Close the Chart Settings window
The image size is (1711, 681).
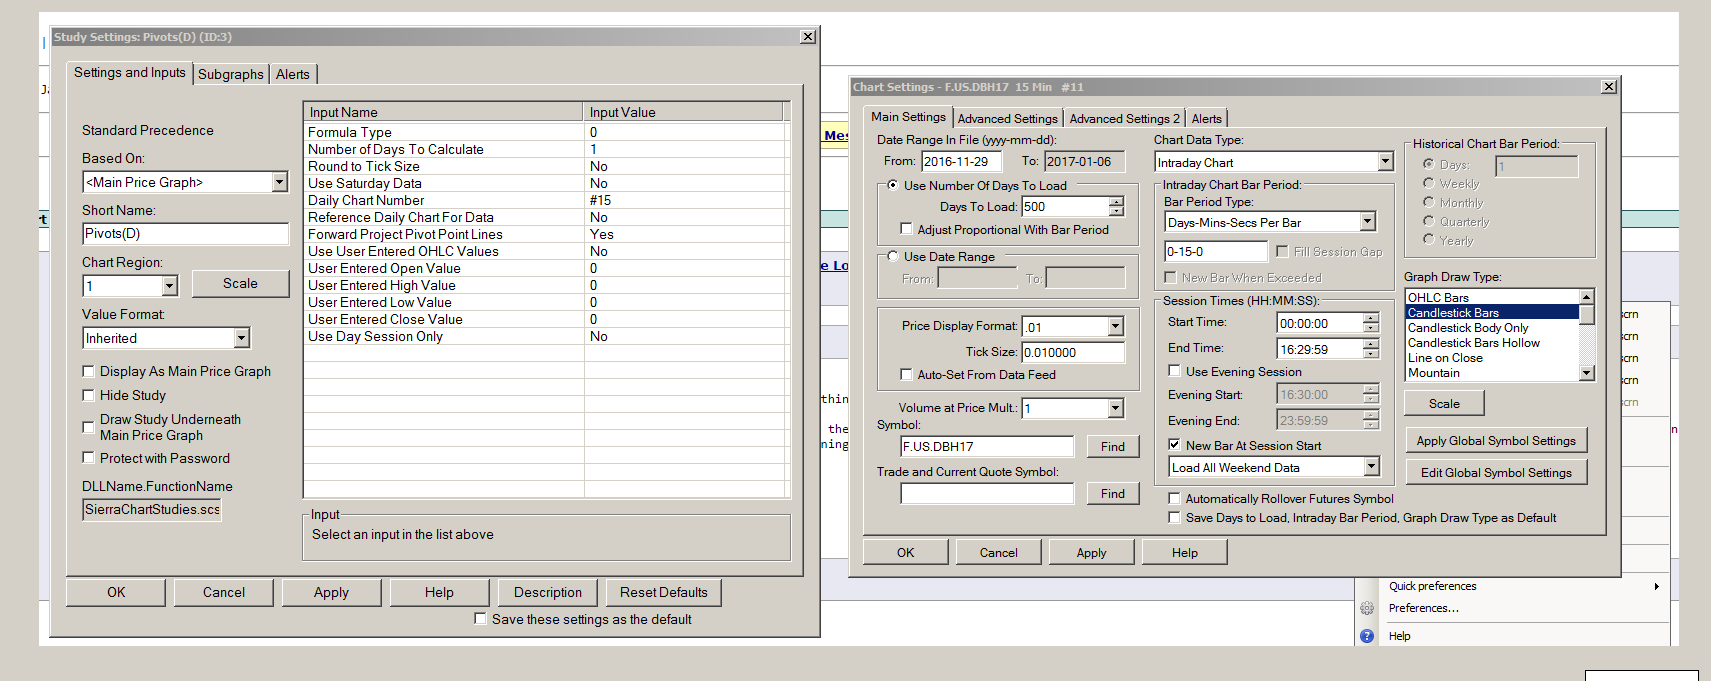click(x=1609, y=87)
